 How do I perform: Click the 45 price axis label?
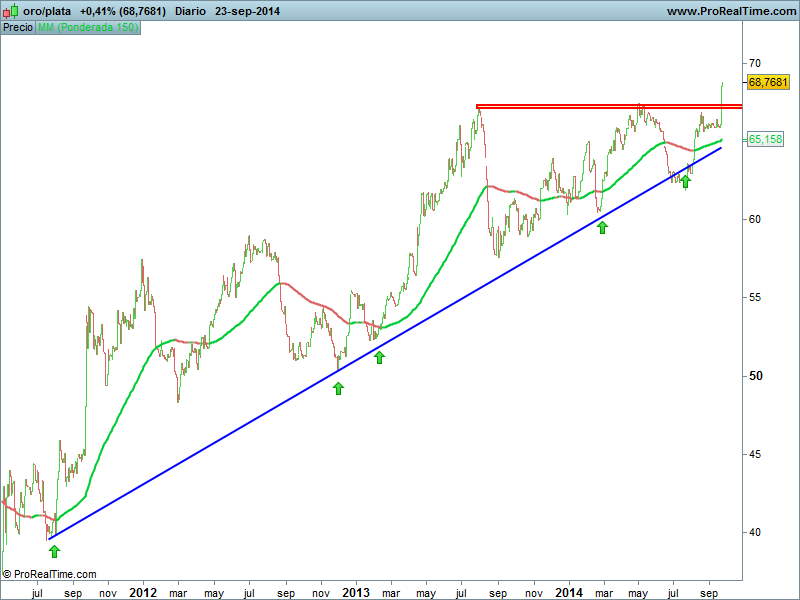(x=755, y=454)
